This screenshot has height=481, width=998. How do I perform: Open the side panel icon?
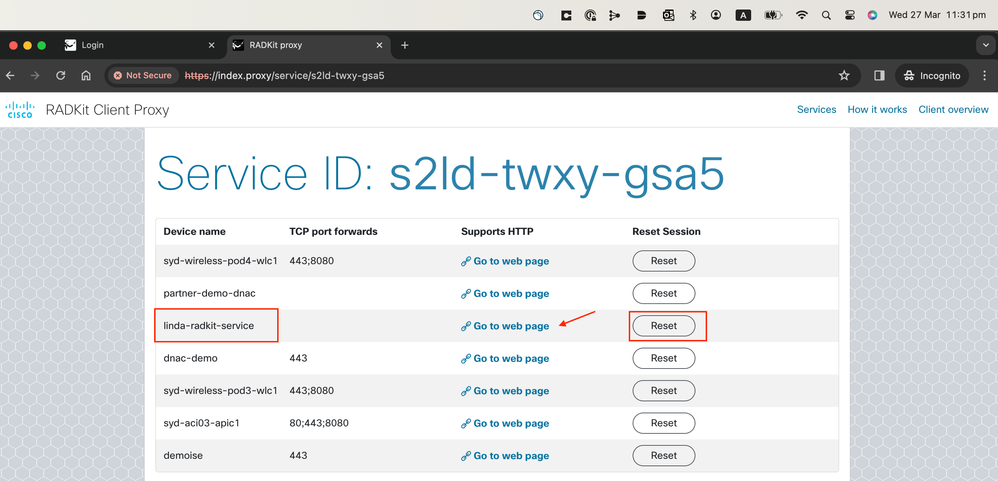click(x=879, y=76)
